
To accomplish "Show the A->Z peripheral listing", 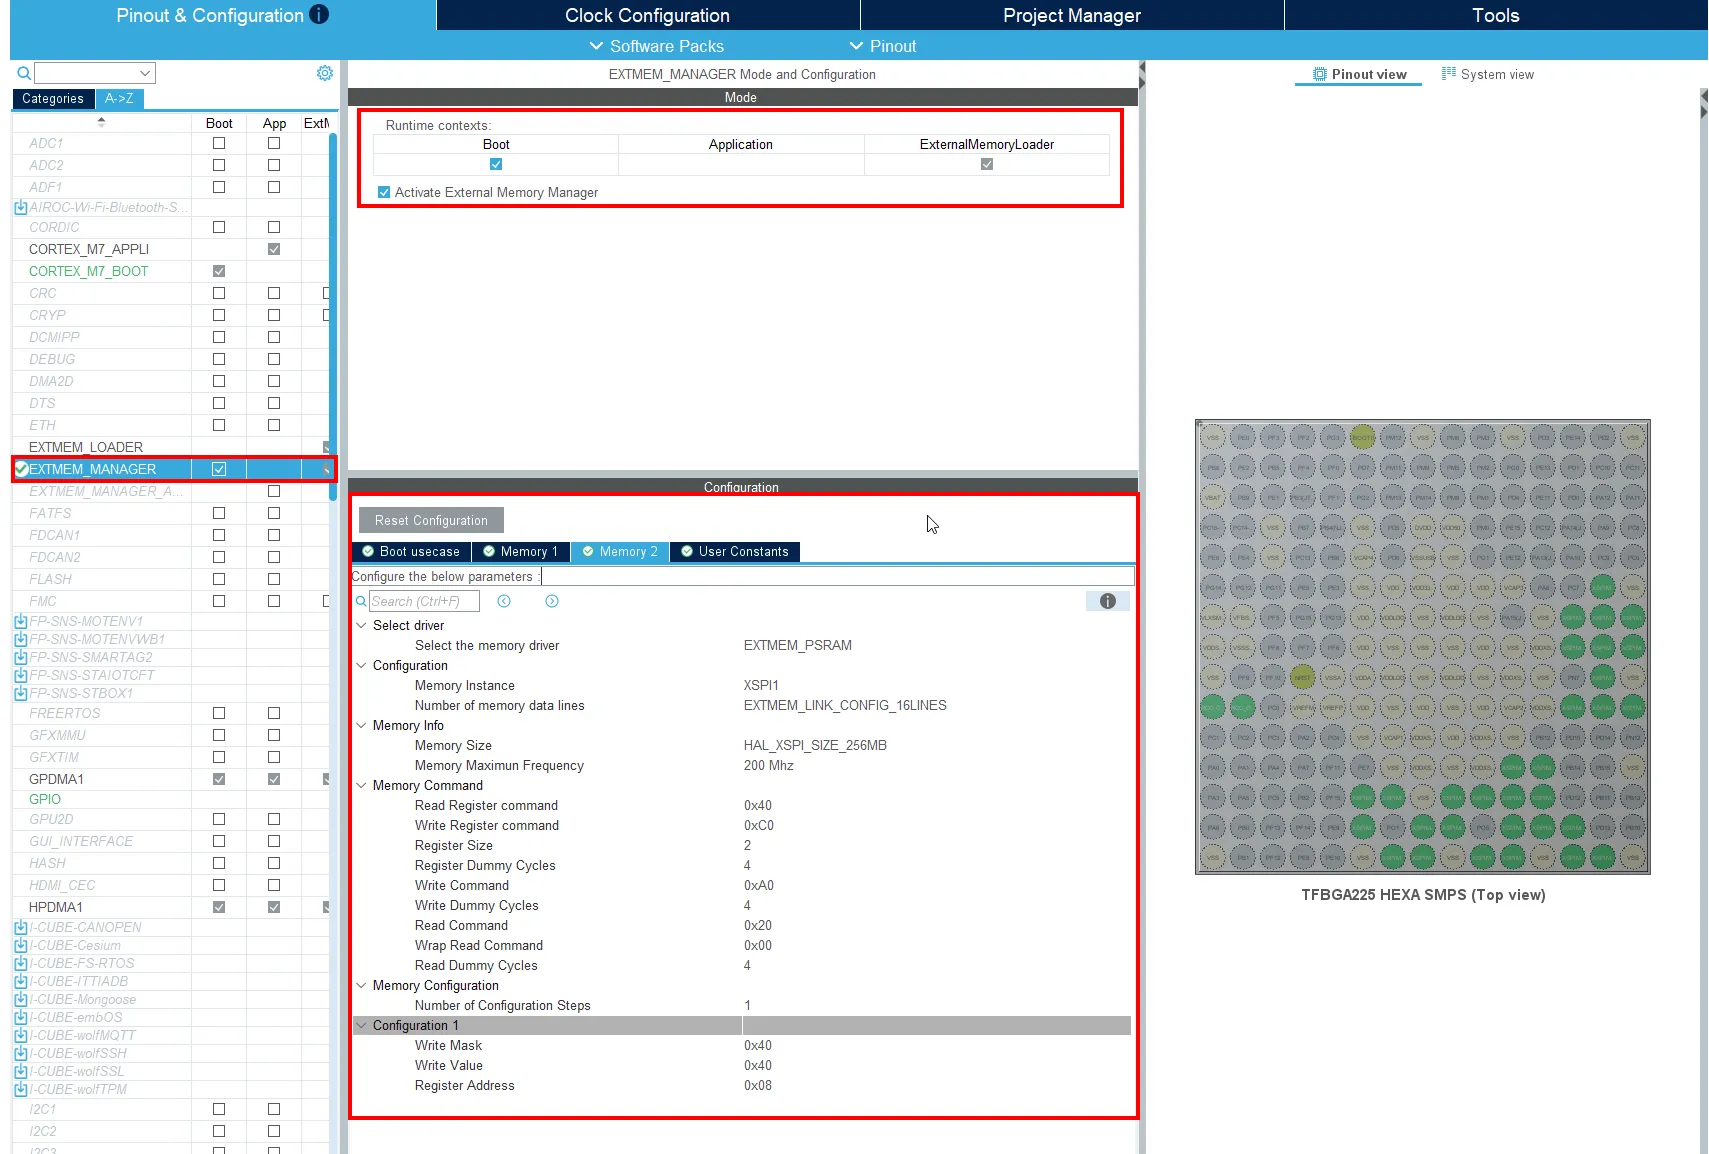I will point(119,98).
